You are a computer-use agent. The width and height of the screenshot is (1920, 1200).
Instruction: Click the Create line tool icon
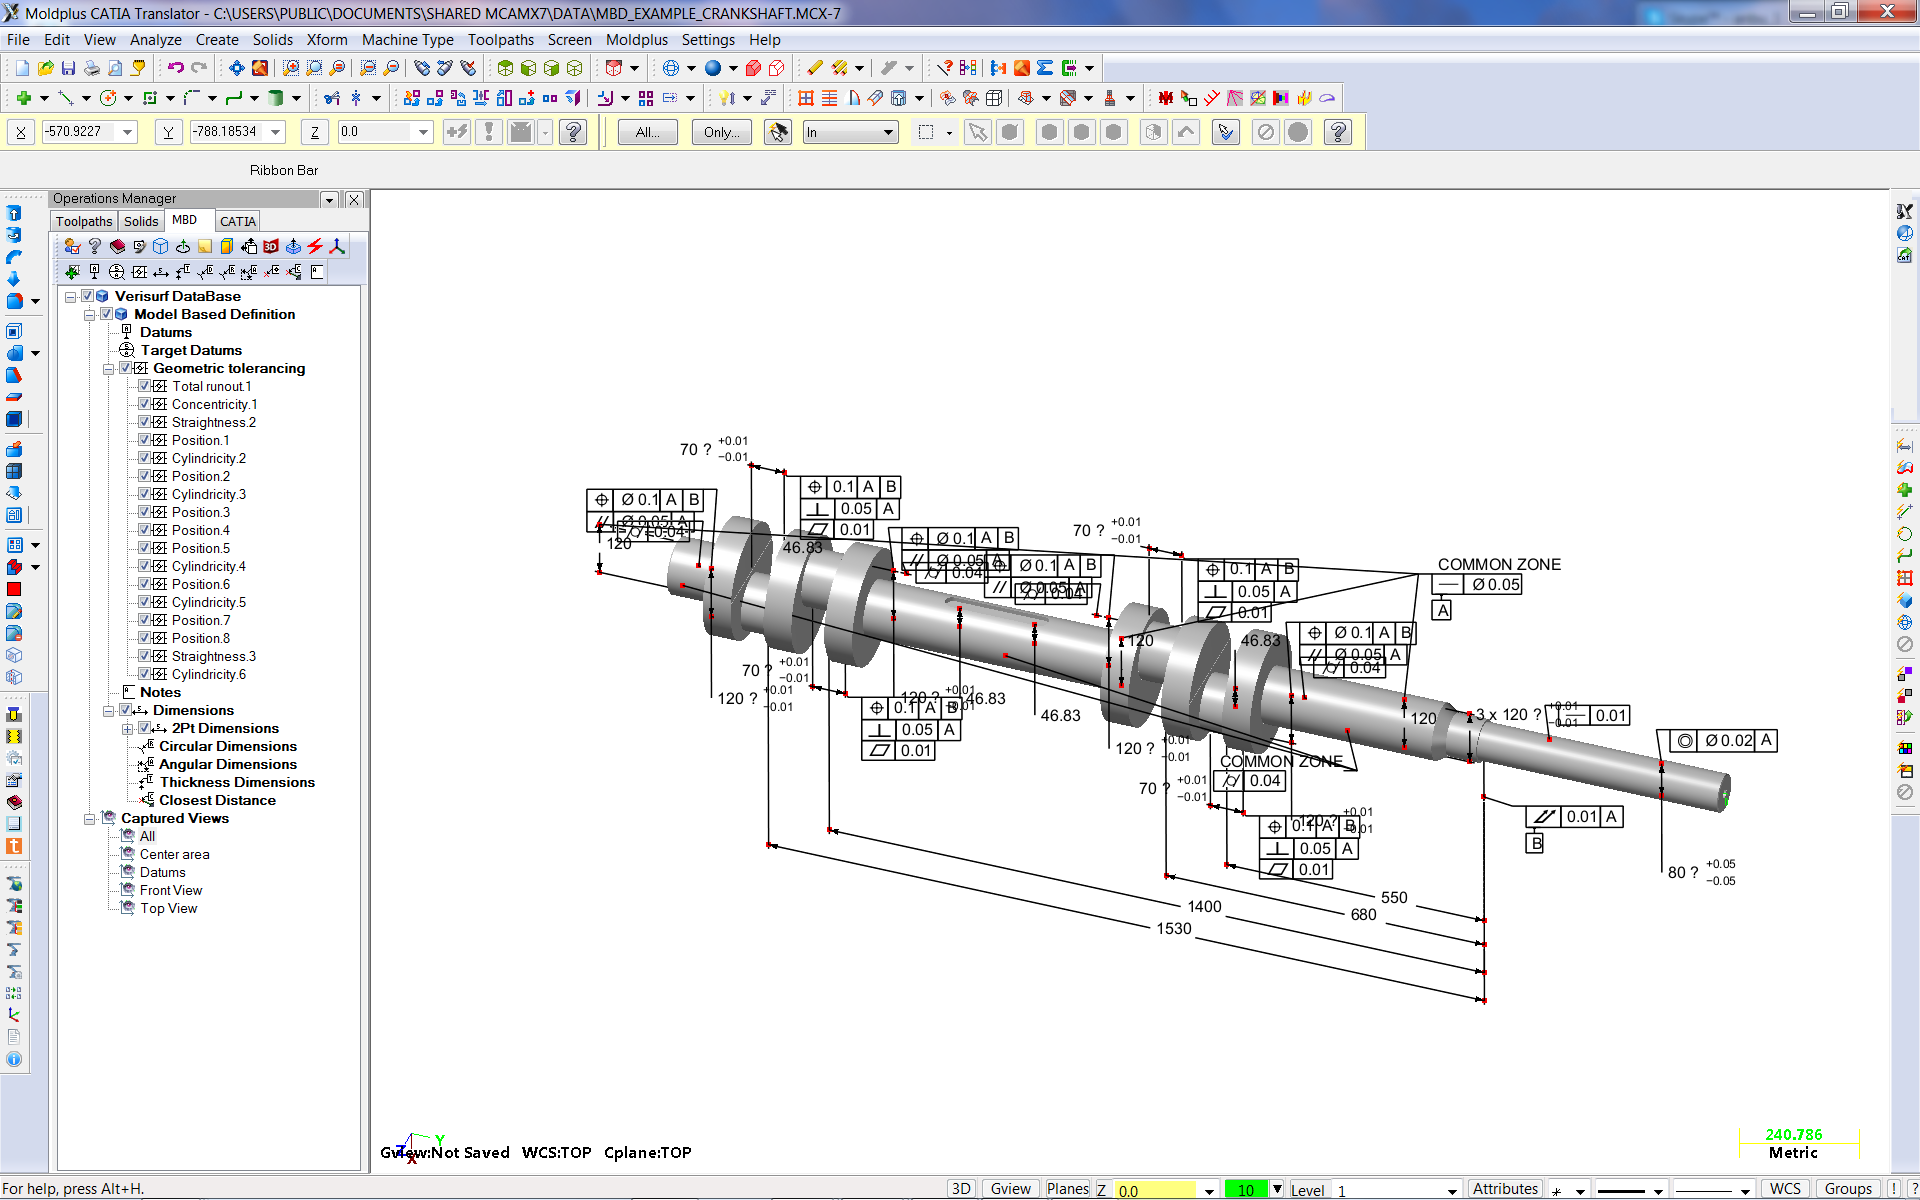click(66, 98)
